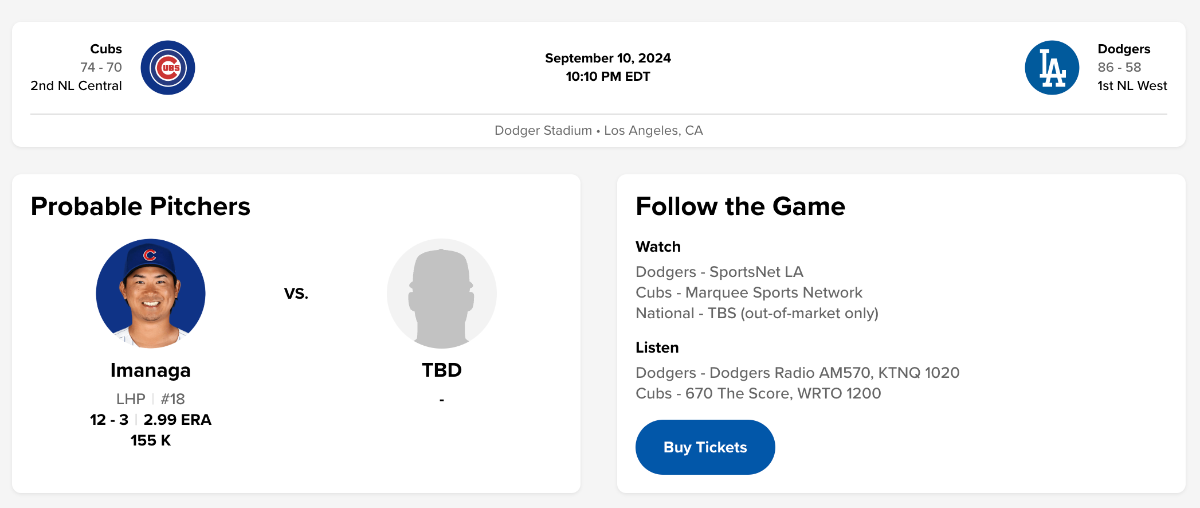Click Dodgers SportsNet LA watch listing
This screenshot has width=1200, height=508.
coord(719,272)
